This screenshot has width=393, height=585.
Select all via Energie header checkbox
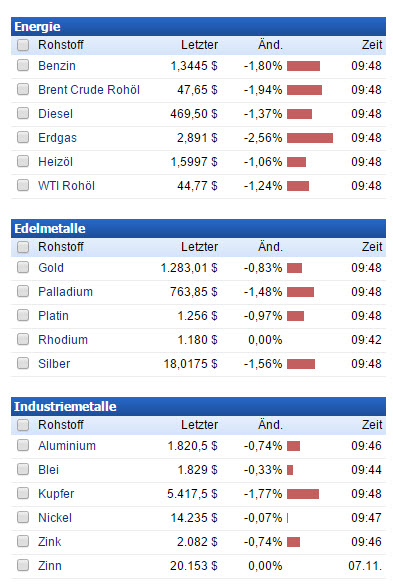click(23, 45)
